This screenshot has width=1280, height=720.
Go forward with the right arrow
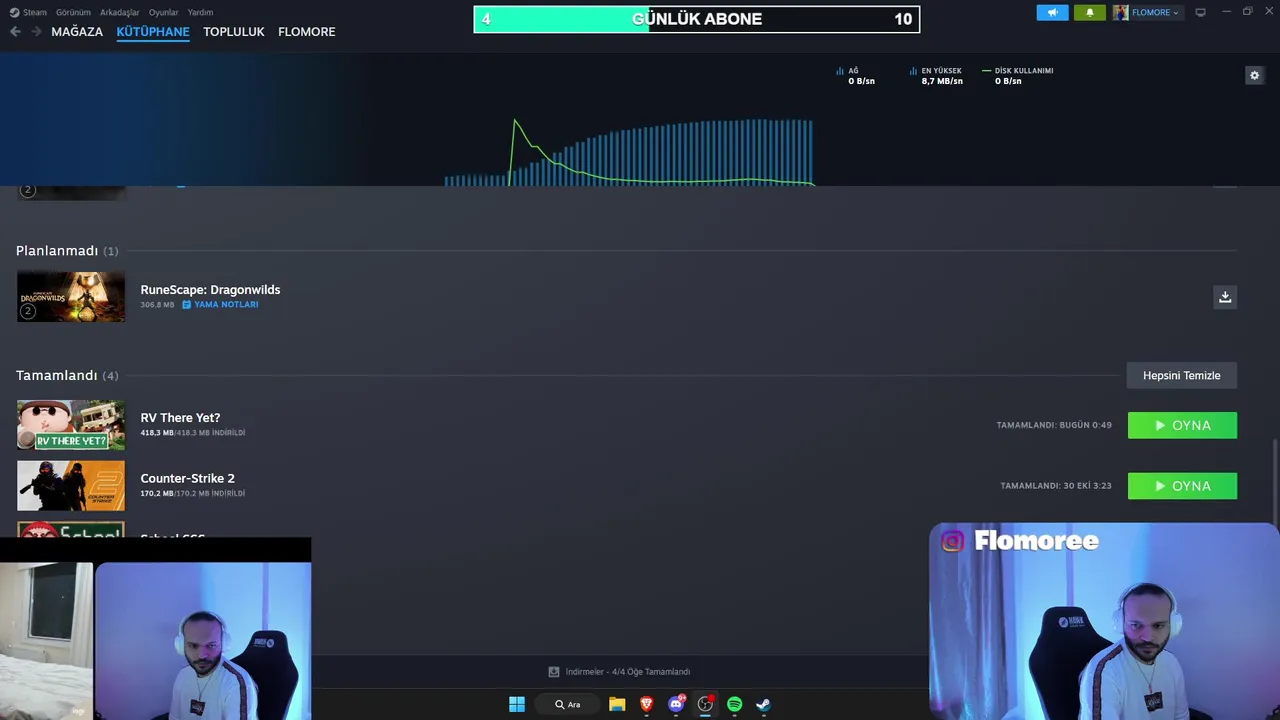click(36, 32)
